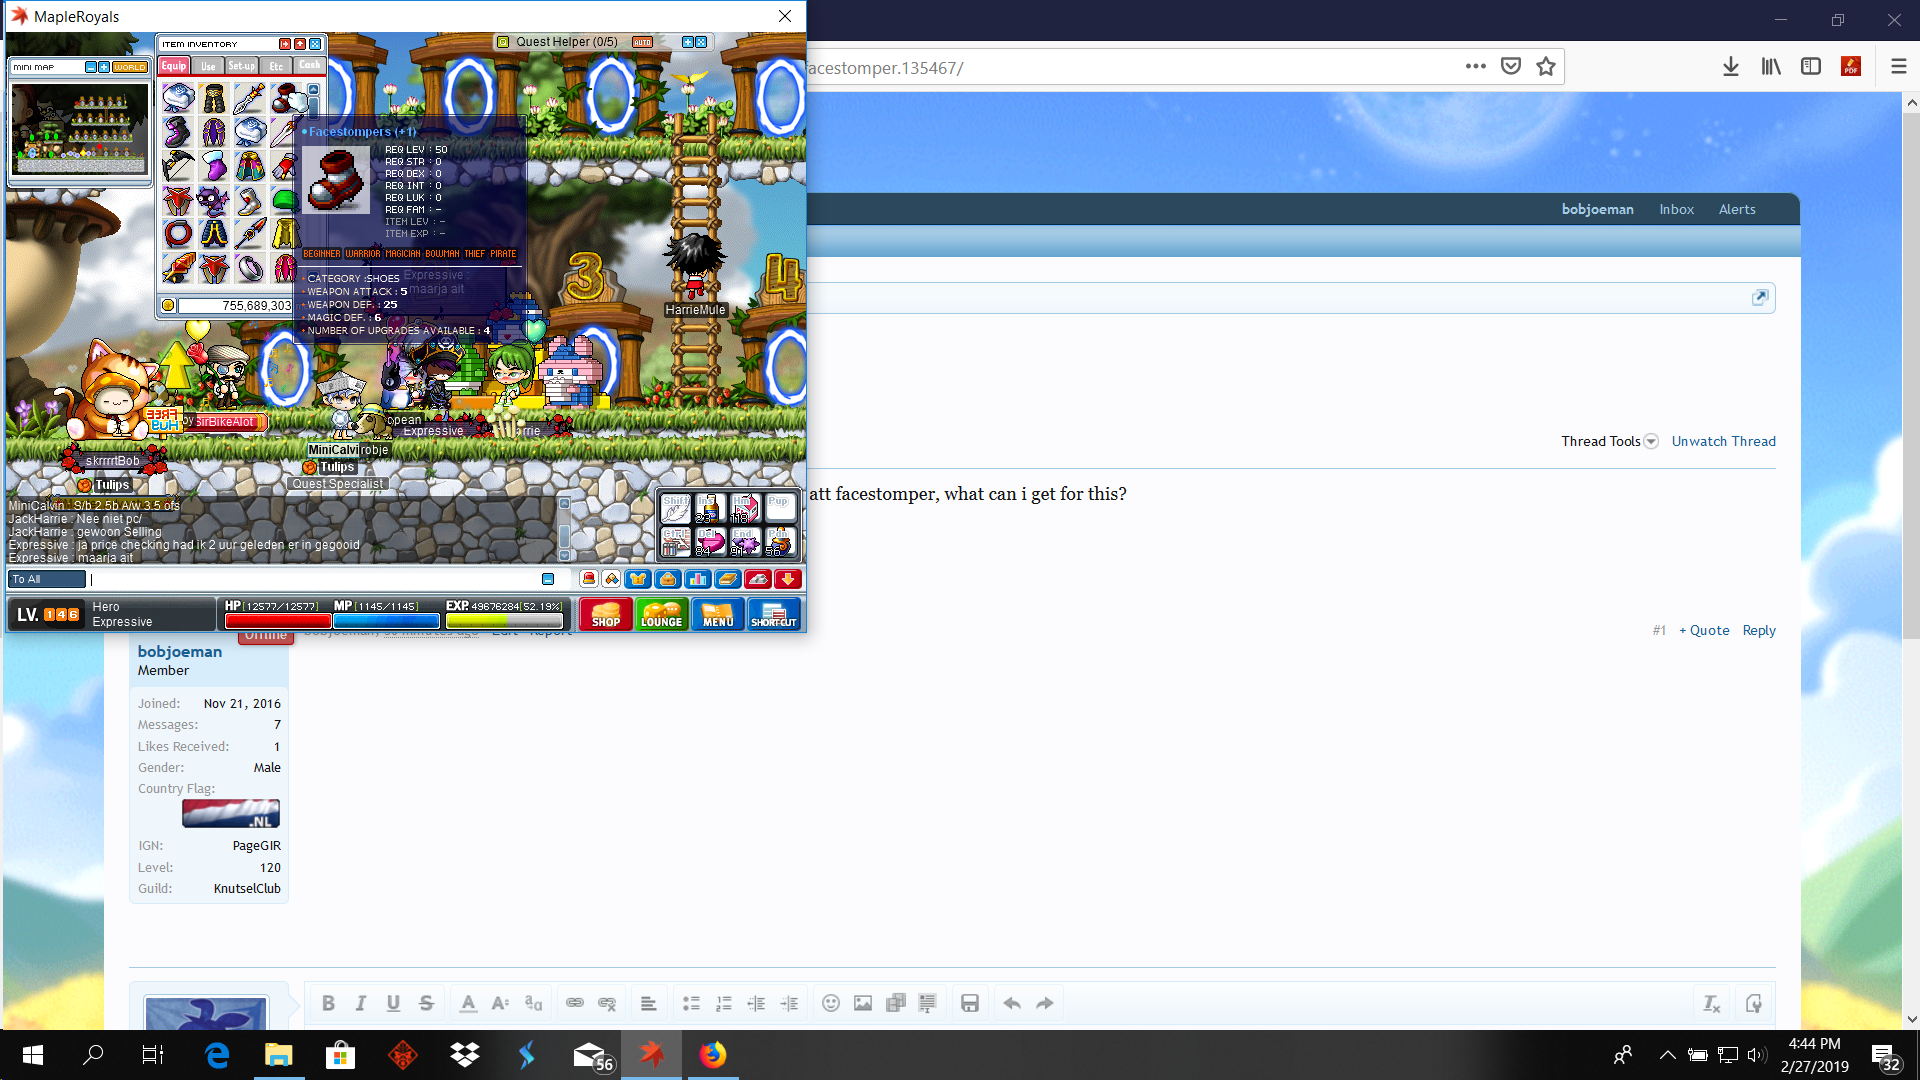Open the Inventory bag icon
The image size is (1920, 1080).
(668, 579)
